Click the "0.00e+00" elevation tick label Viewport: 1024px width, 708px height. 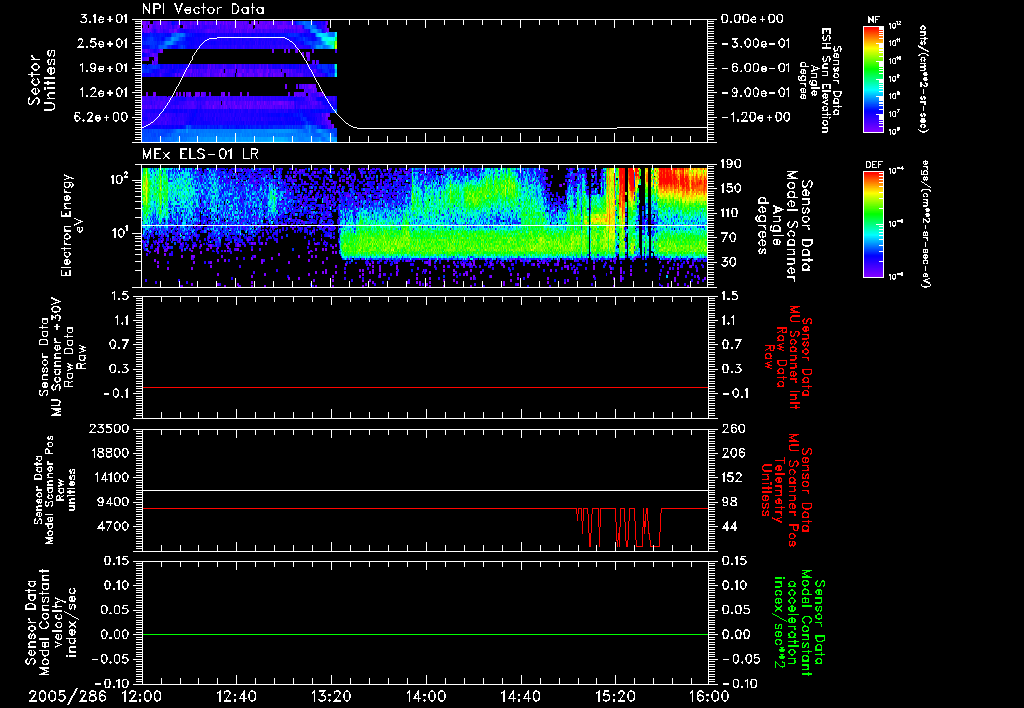[752, 19]
